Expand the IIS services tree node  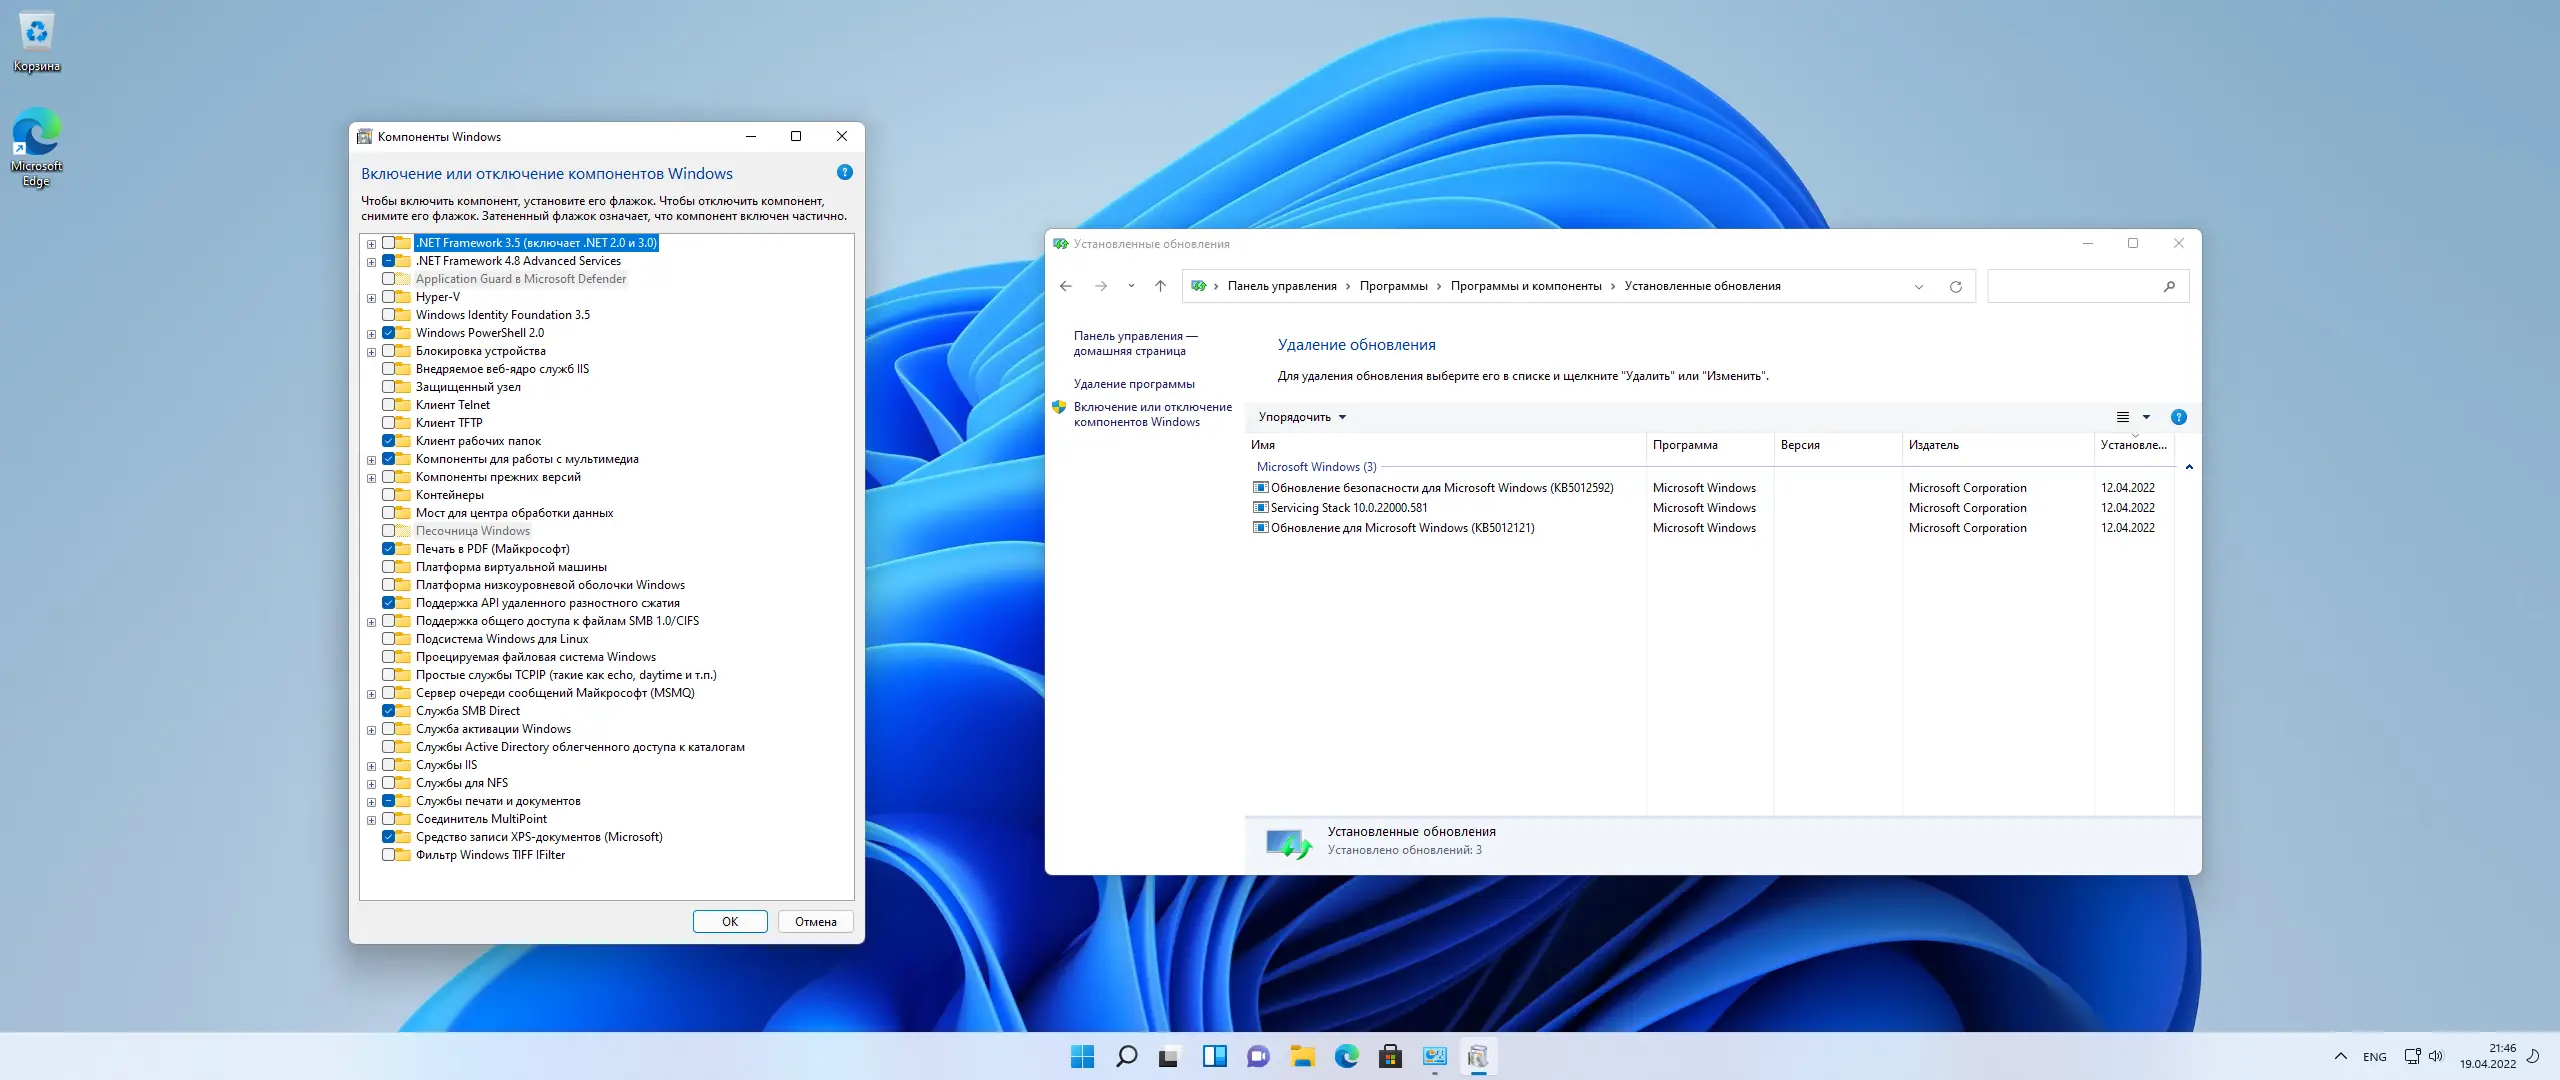tap(371, 766)
